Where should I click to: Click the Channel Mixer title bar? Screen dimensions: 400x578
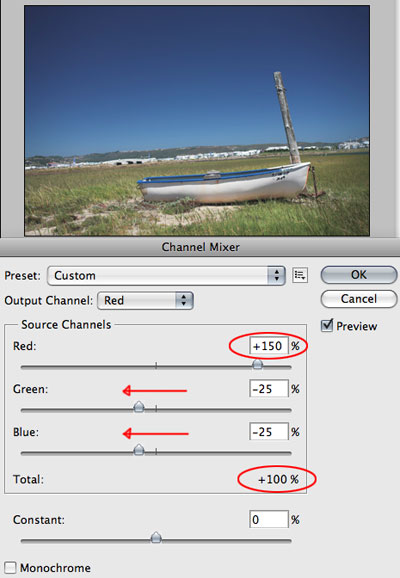tap(200, 247)
